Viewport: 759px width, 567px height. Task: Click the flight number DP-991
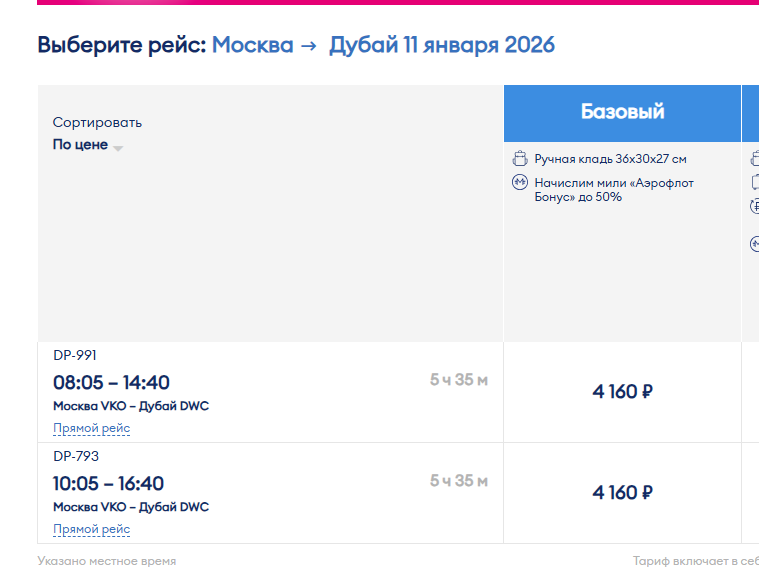(x=75, y=355)
